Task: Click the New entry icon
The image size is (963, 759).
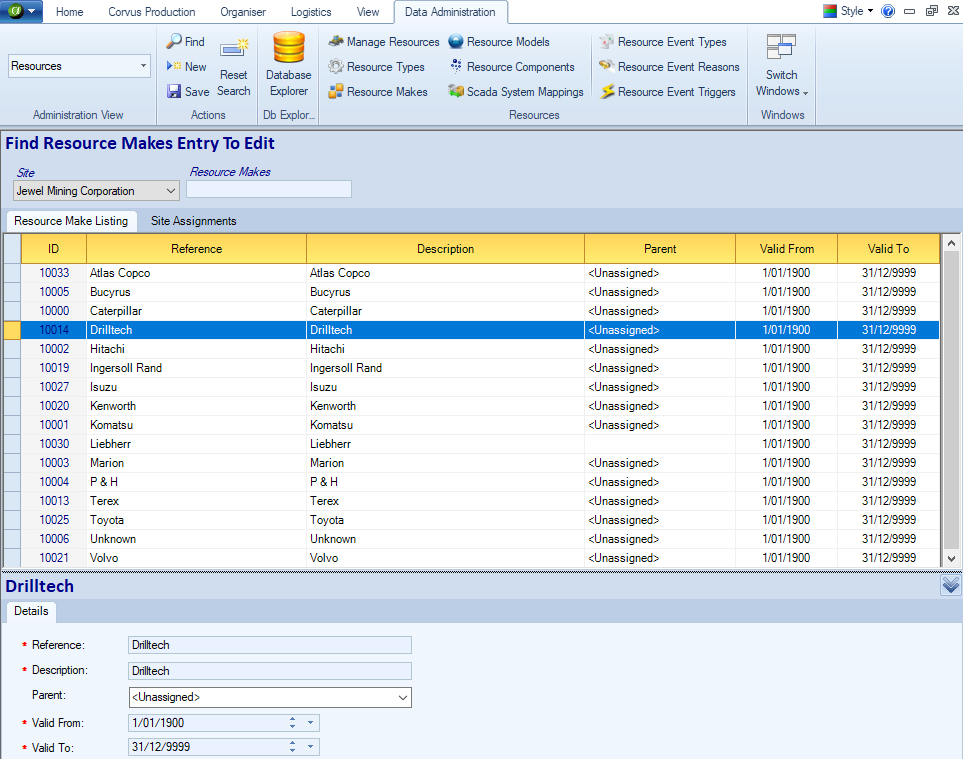Action: (174, 66)
